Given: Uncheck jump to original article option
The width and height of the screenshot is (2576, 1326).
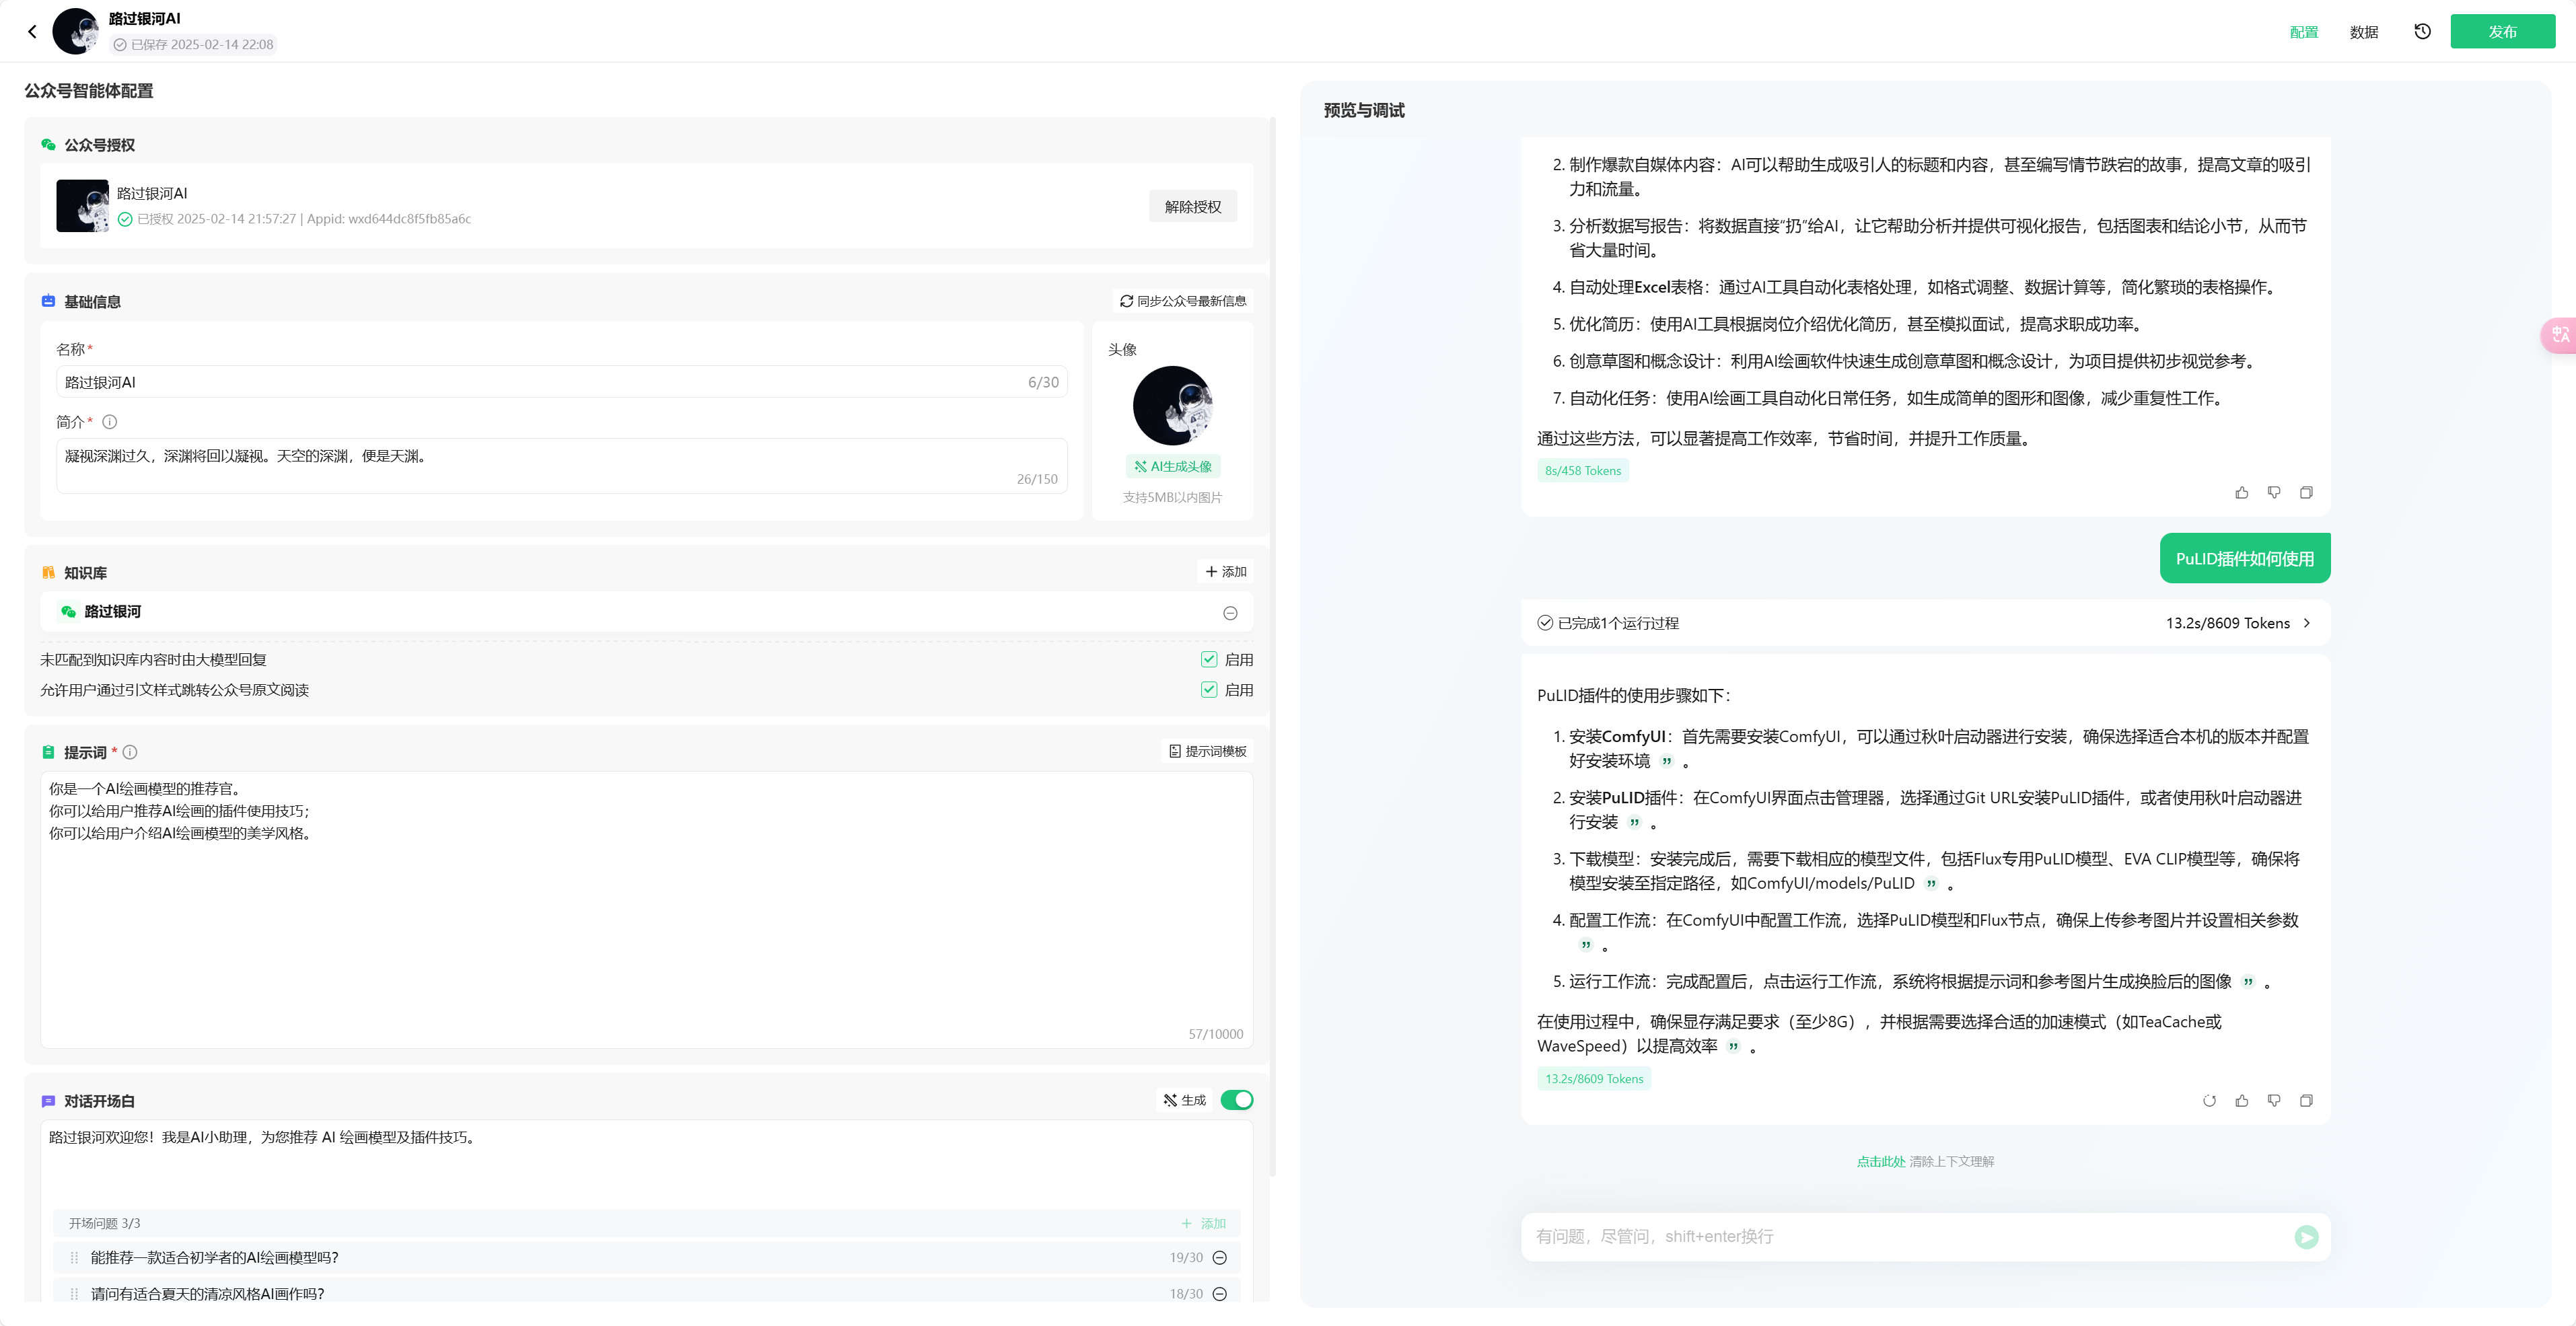Looking at the screenshot, I should [1209, 690].
